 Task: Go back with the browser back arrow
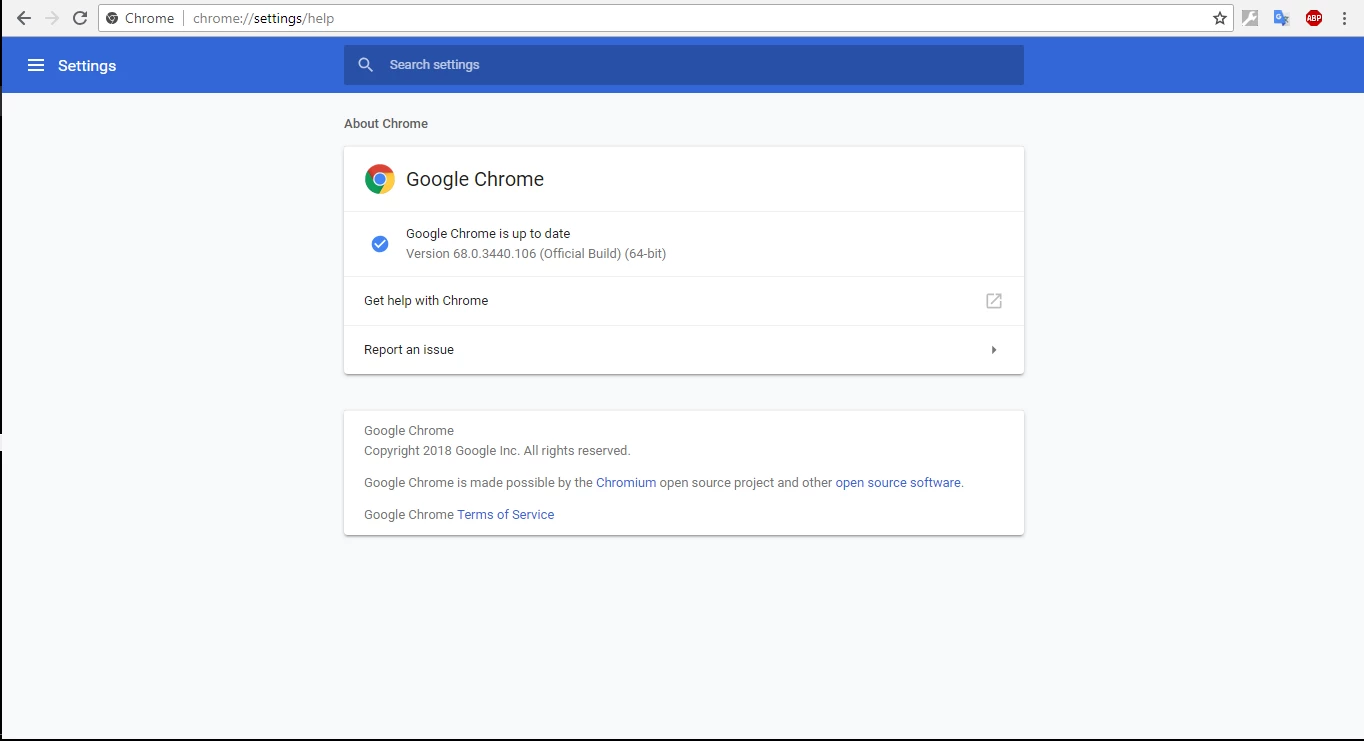[x=24, y=18]
